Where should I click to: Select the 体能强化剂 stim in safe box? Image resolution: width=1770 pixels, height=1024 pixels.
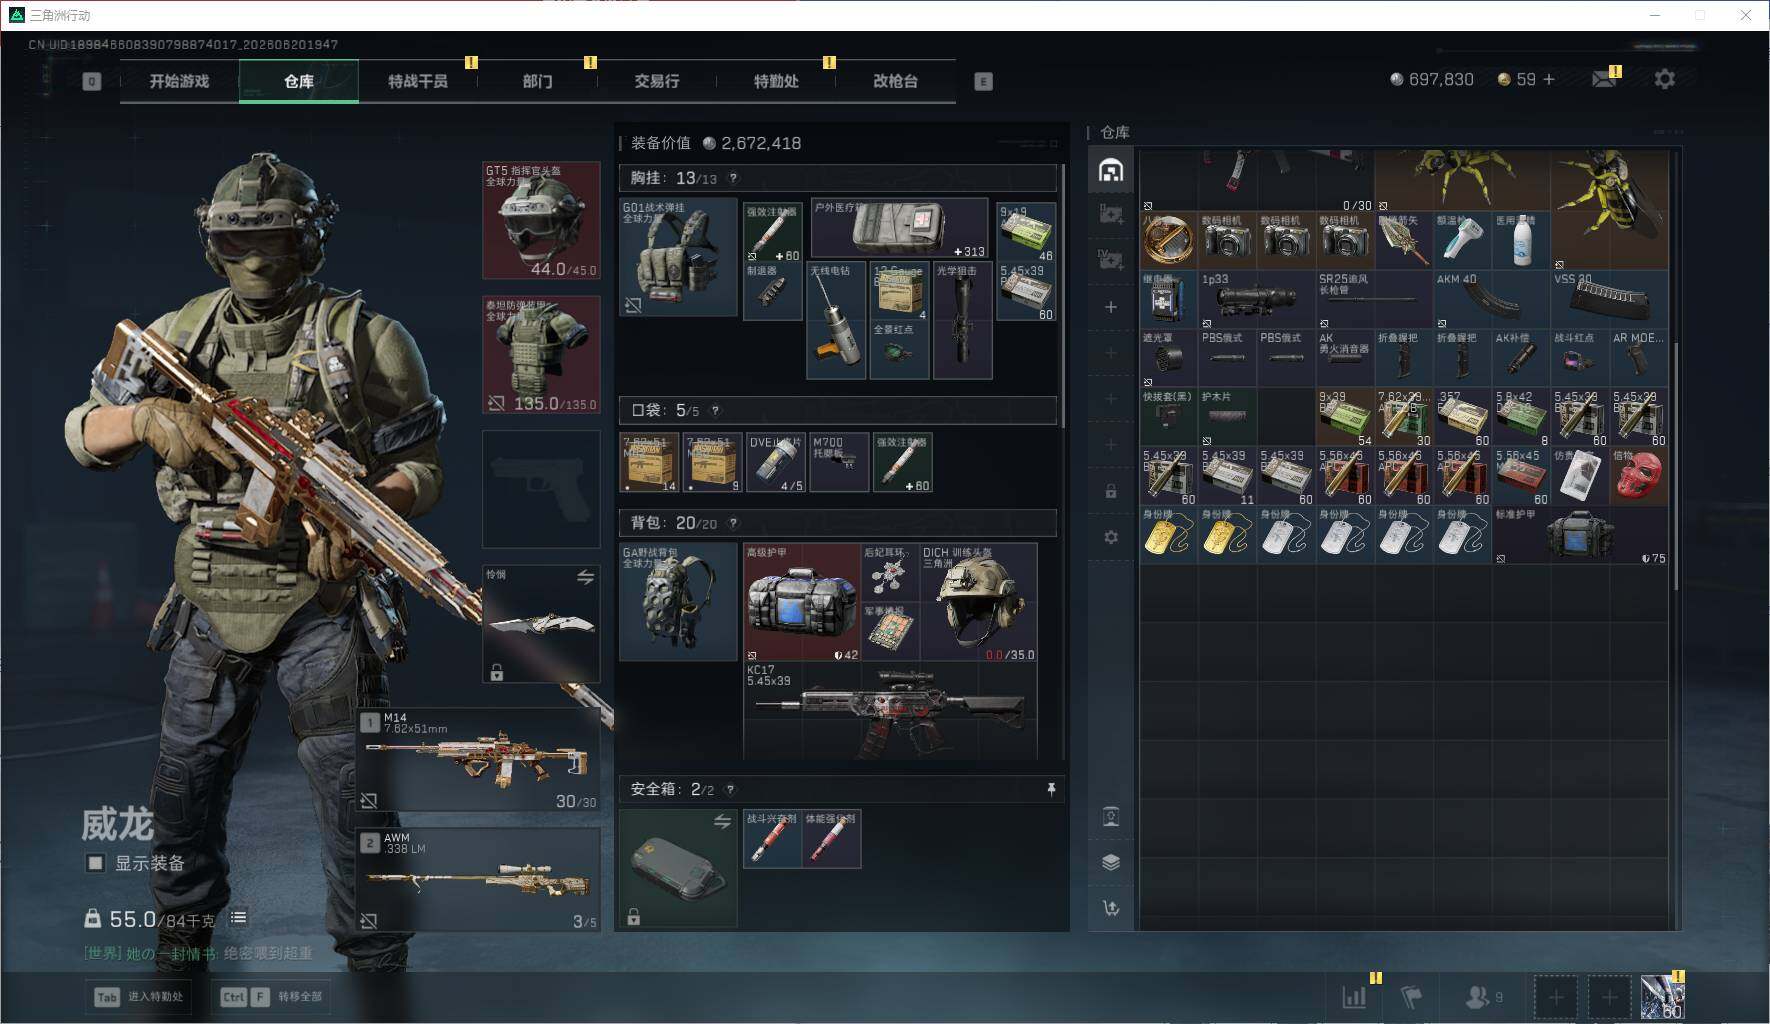coord(831,839)
